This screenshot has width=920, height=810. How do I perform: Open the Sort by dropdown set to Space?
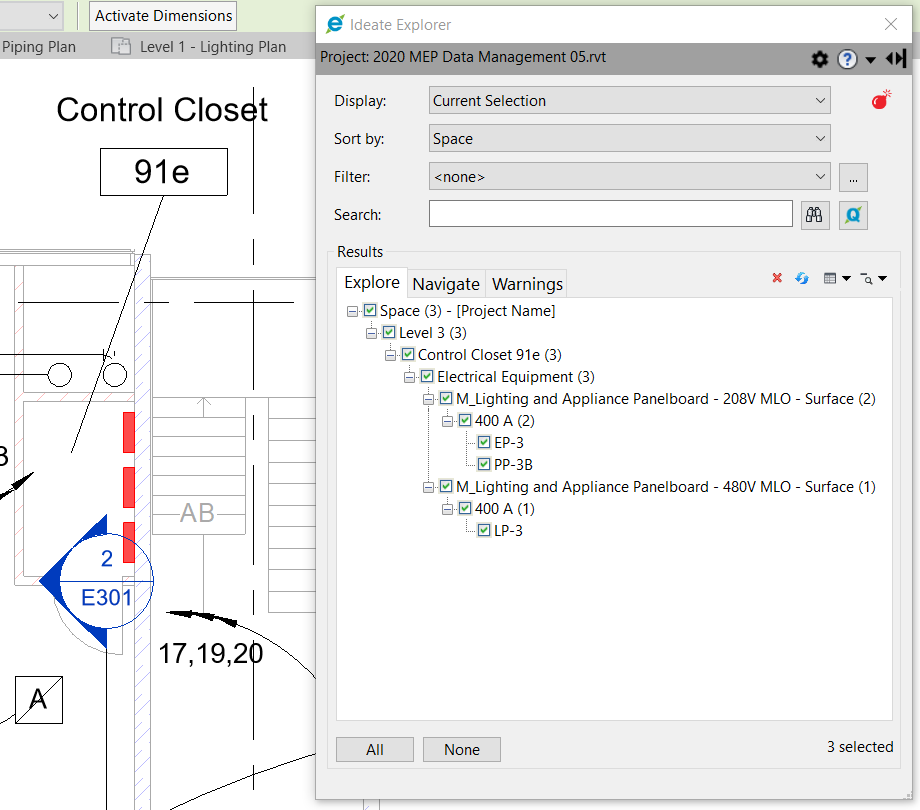coord(629,139)
